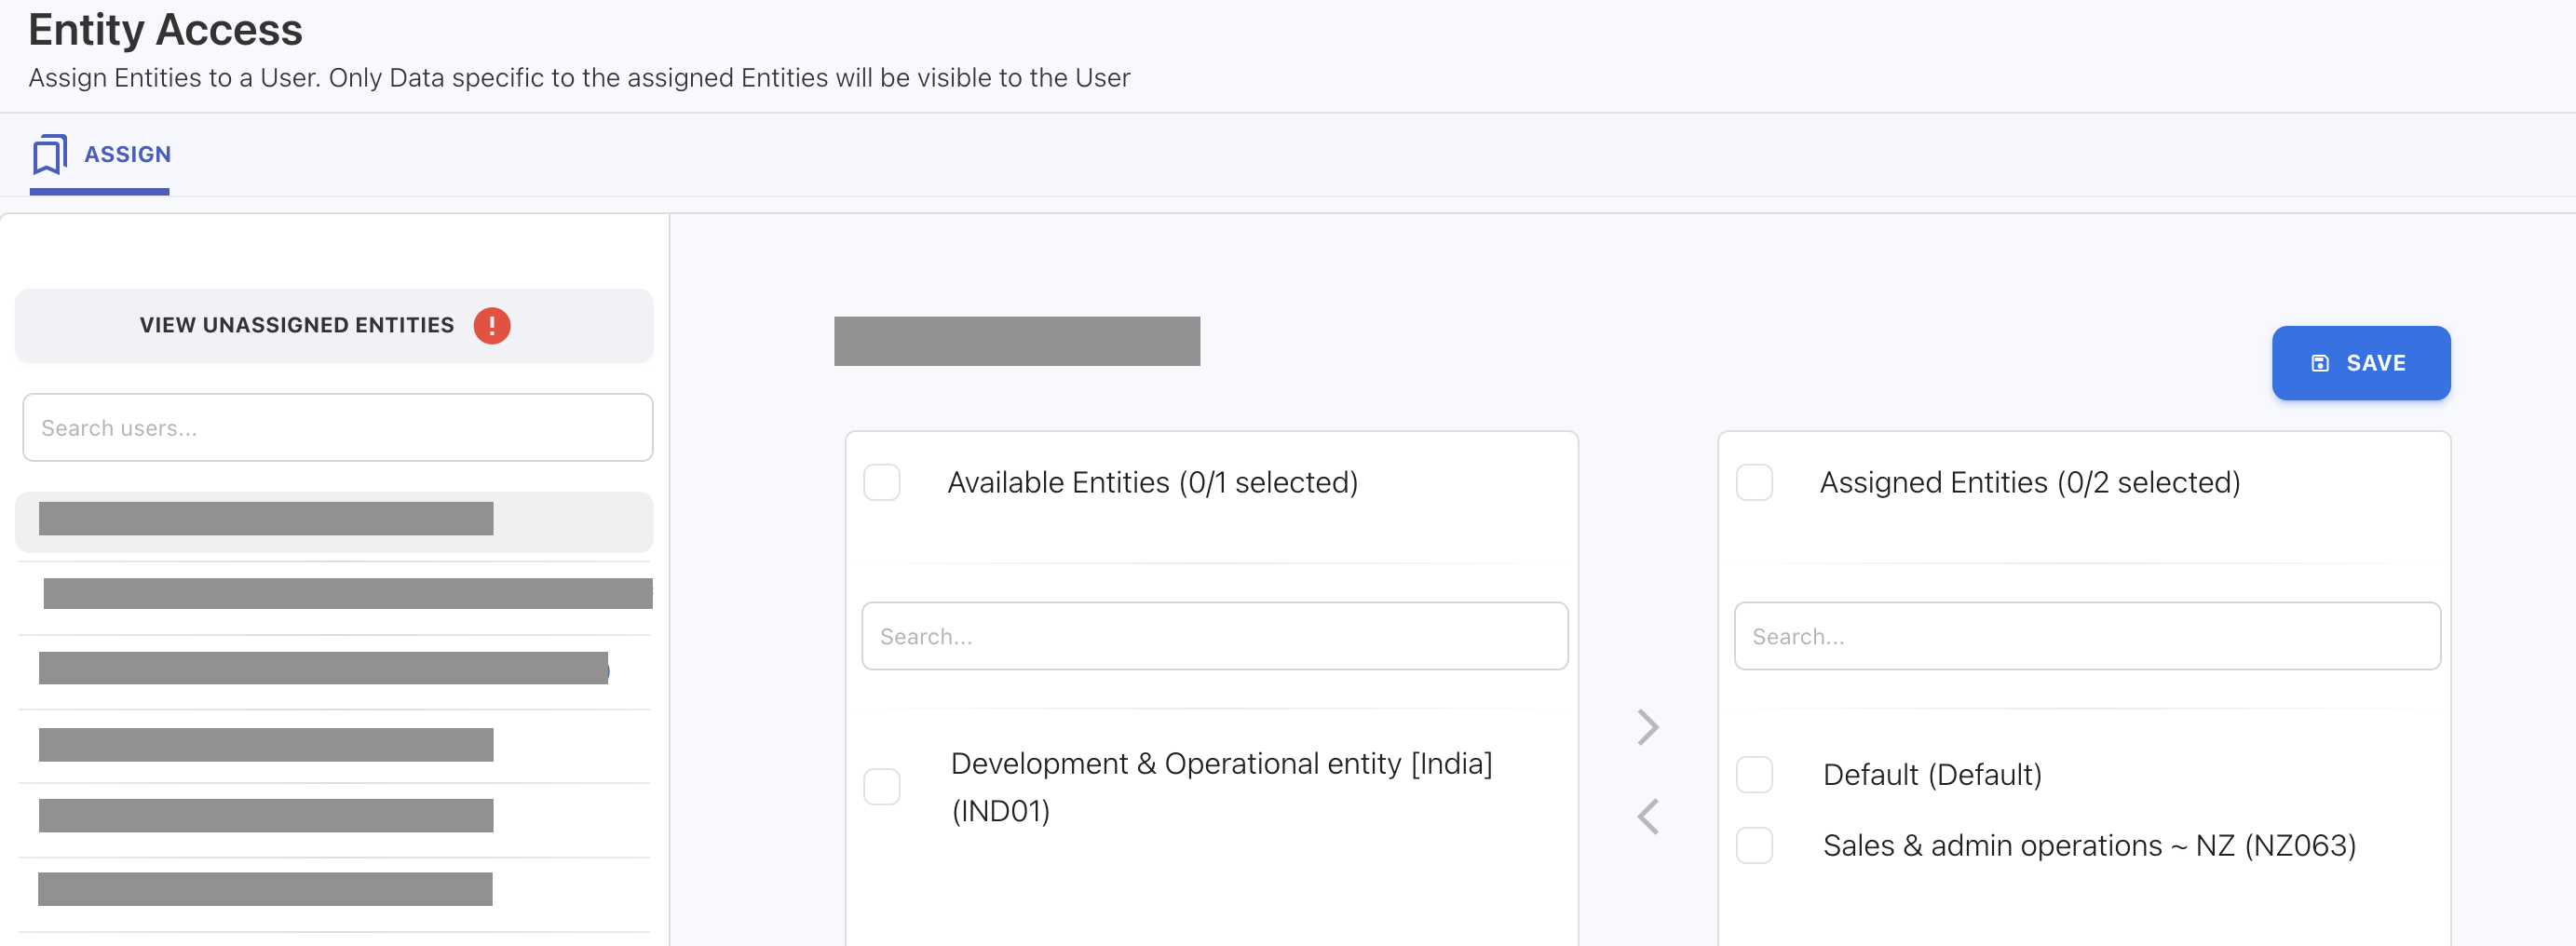
Task: Tick the Sales & admin operations NZ checkbox
Action: 1753,845
